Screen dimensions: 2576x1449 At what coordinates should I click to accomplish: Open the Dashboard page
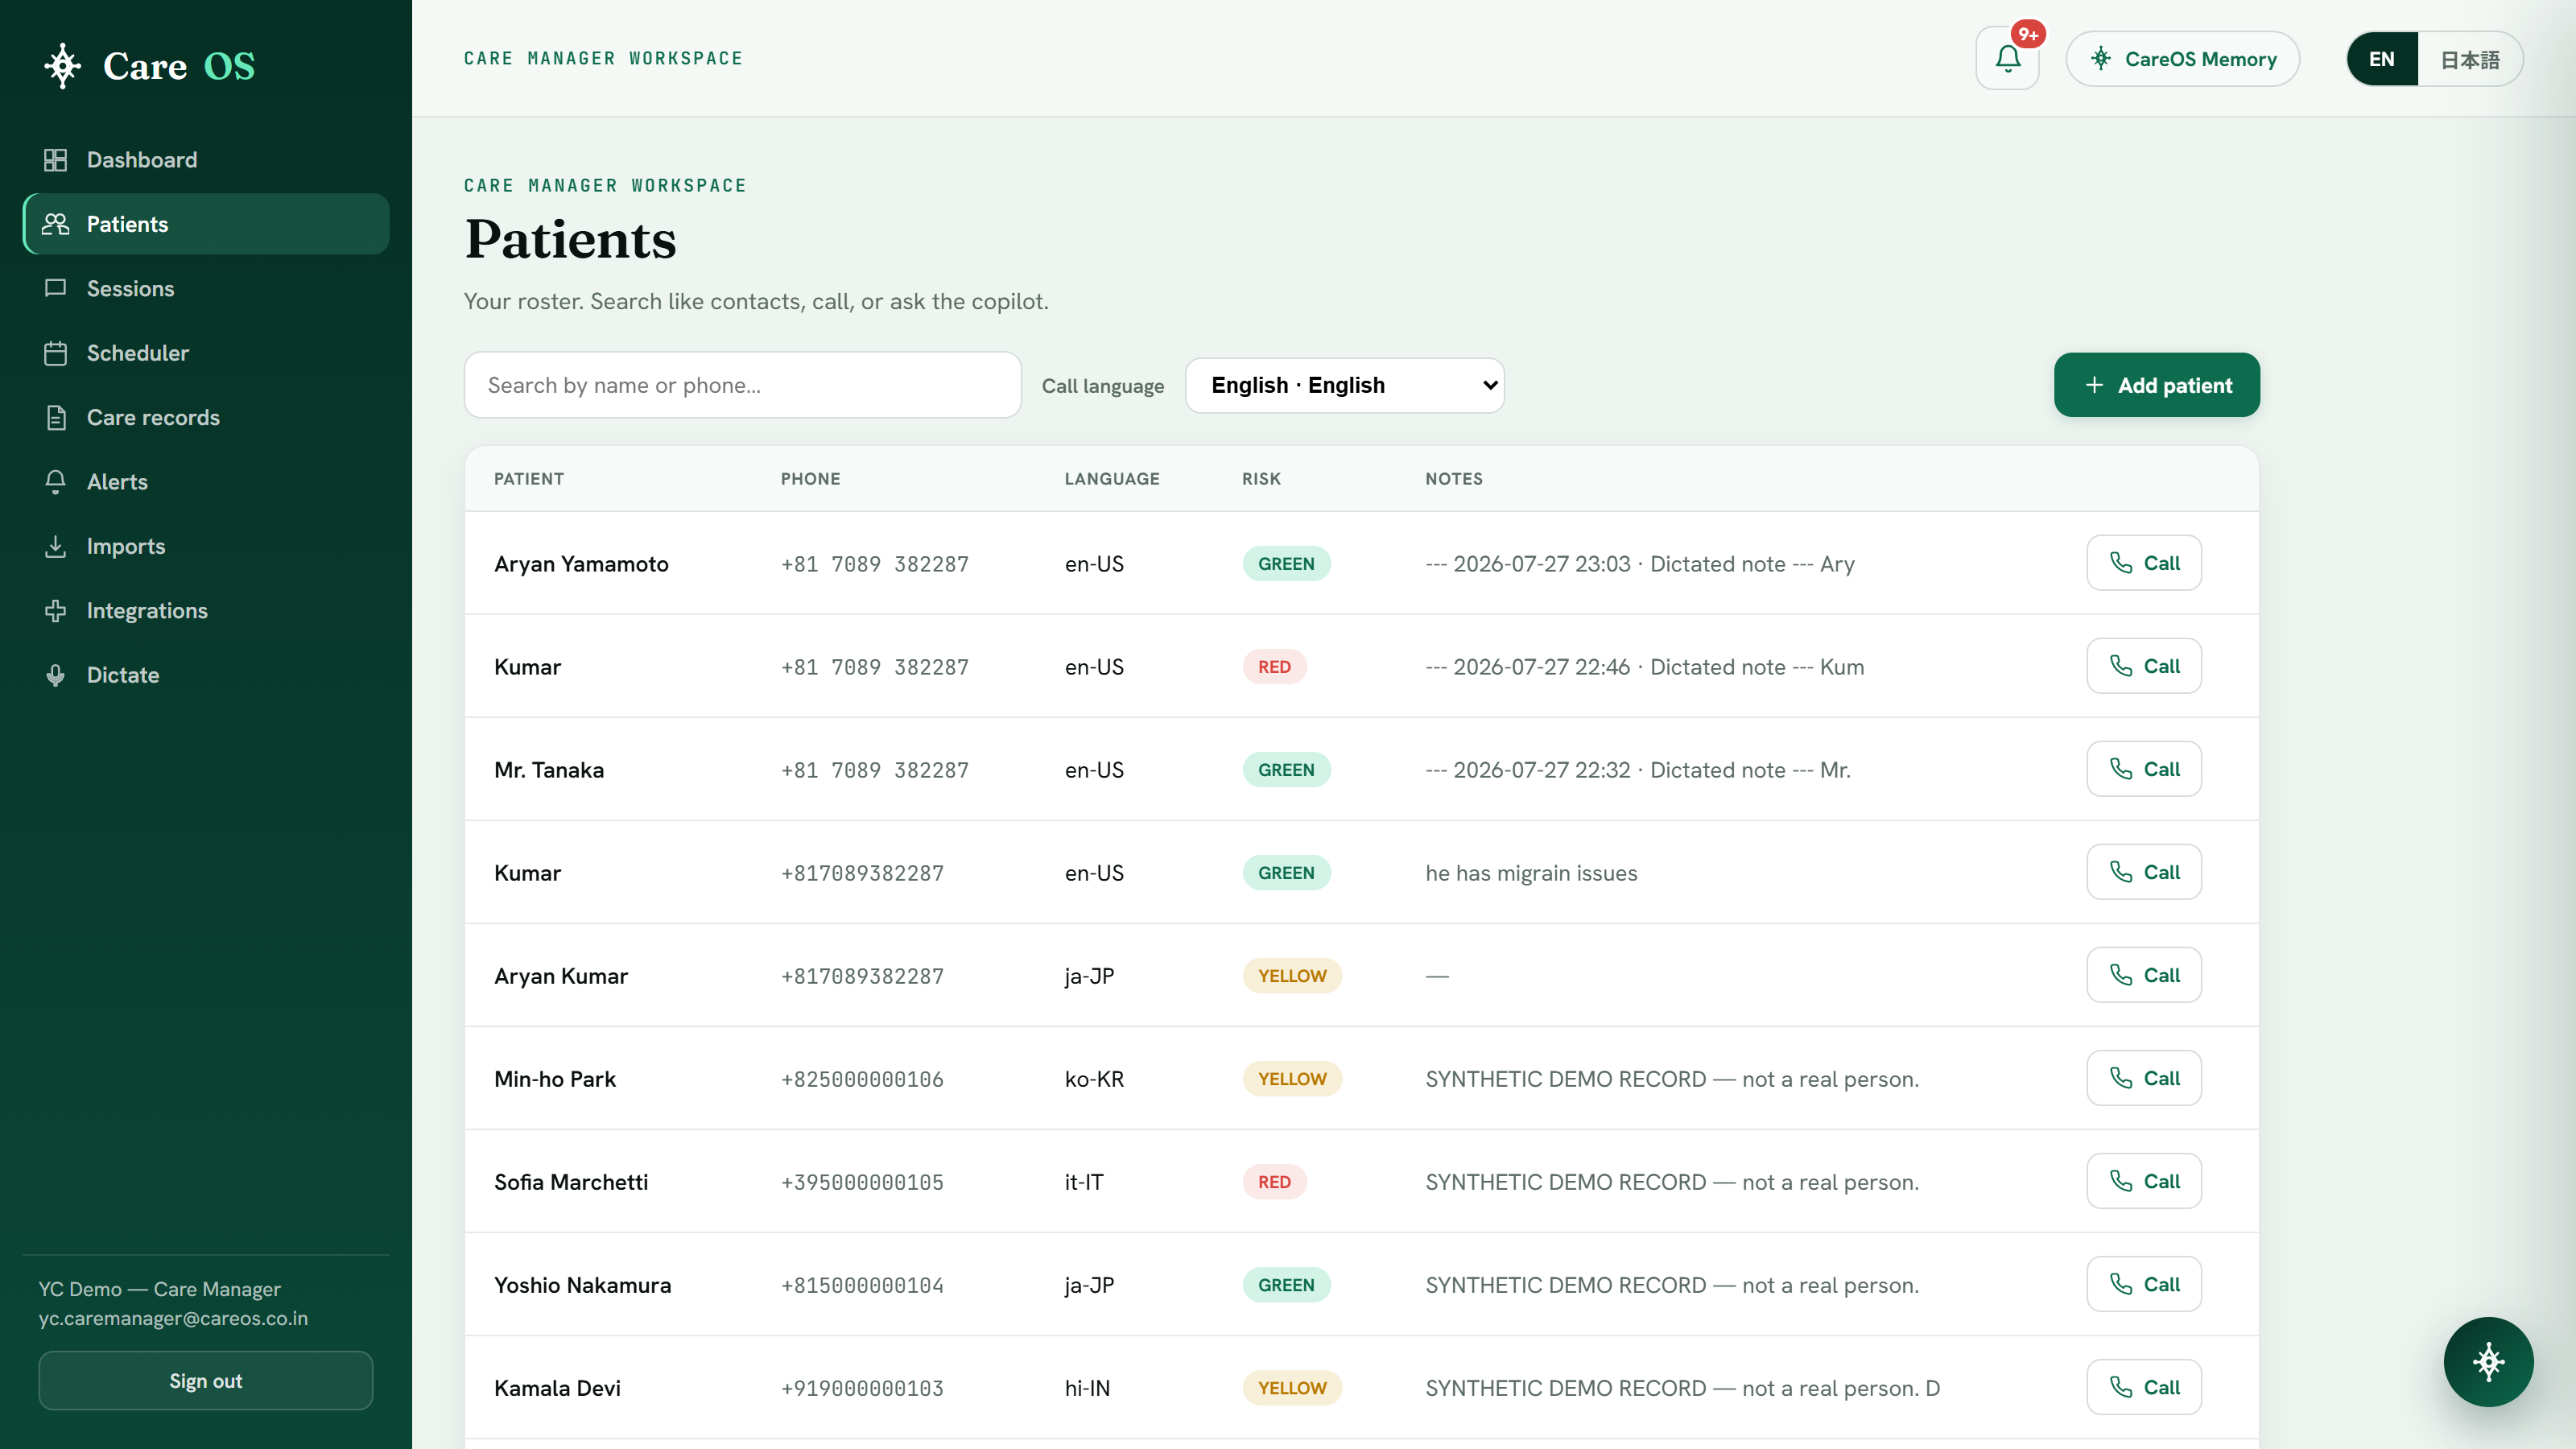click(206, 160)
